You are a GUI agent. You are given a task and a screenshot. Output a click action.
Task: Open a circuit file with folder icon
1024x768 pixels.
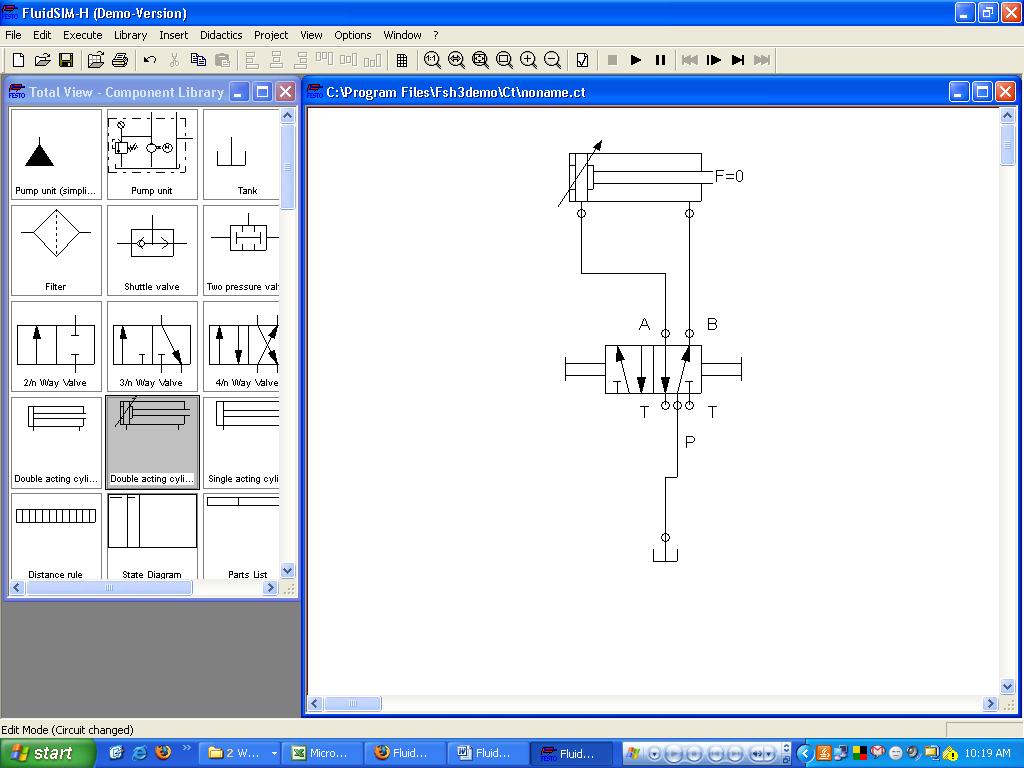(42, 60)
